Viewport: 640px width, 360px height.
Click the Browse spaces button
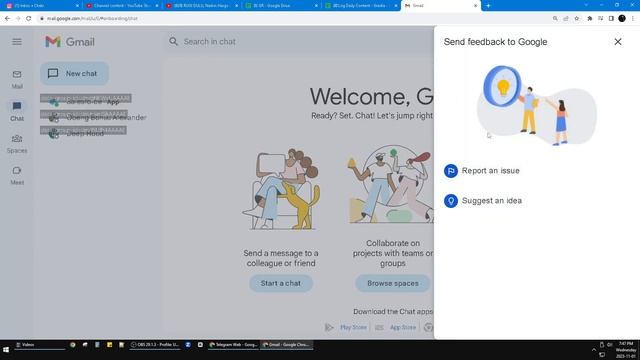click(x=393, y=283)
